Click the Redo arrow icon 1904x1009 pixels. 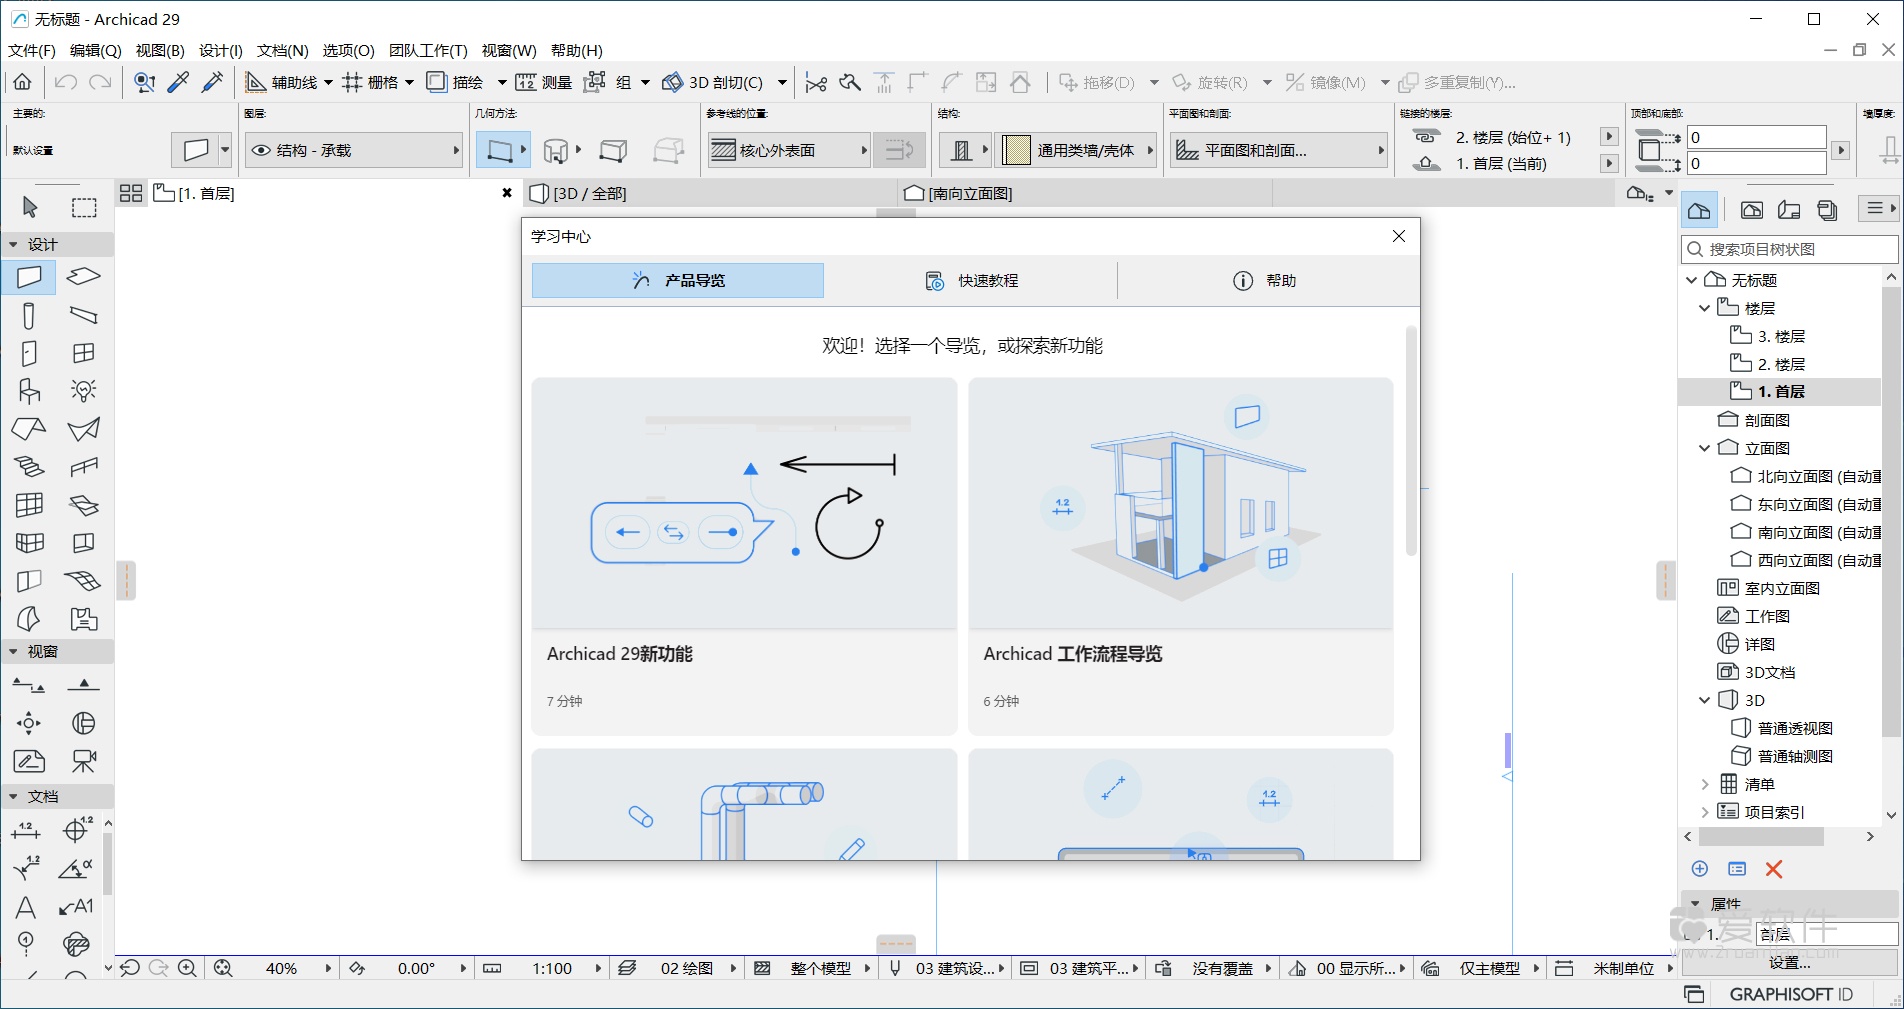pyautogui.click(x=100, y=82)
